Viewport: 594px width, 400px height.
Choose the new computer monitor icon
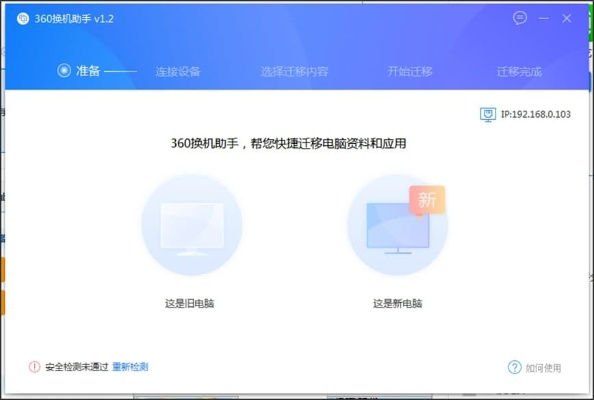tap(397, 225)
